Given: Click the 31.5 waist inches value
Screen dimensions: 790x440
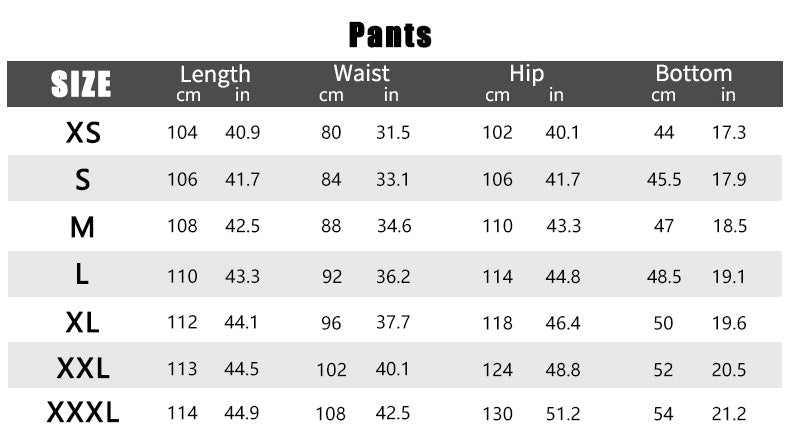Looking at the screenshot, I should pos(393,133).
